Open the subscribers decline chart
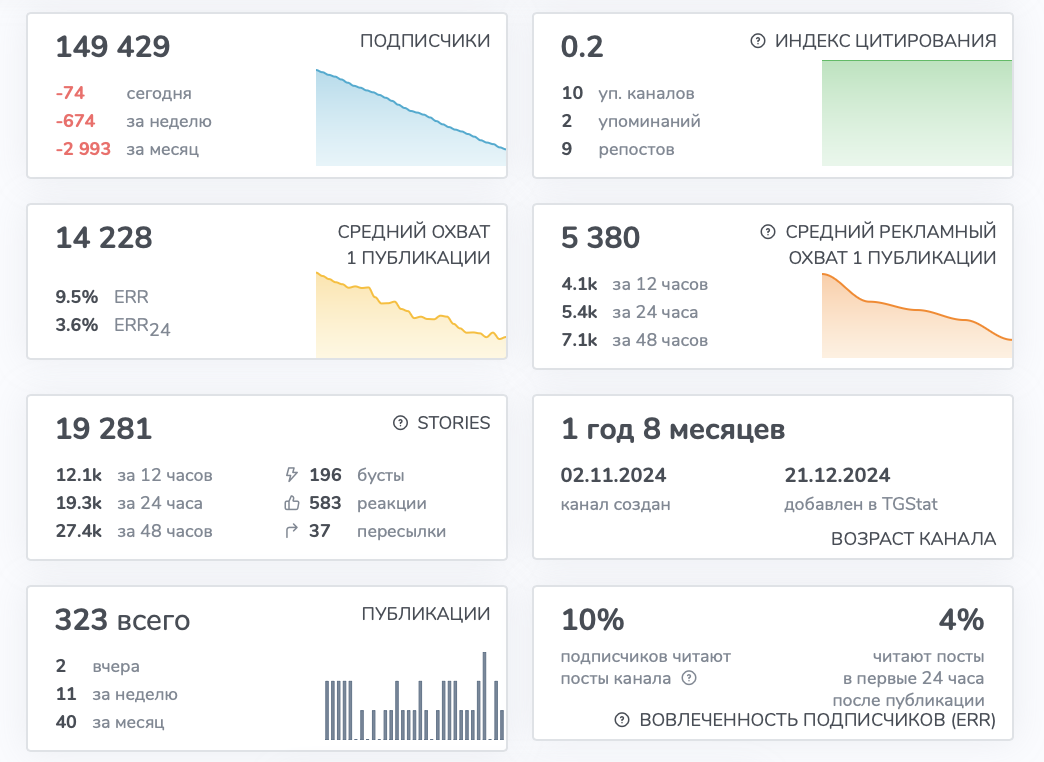Screen dimensions: 1044x762 (411, 117)
